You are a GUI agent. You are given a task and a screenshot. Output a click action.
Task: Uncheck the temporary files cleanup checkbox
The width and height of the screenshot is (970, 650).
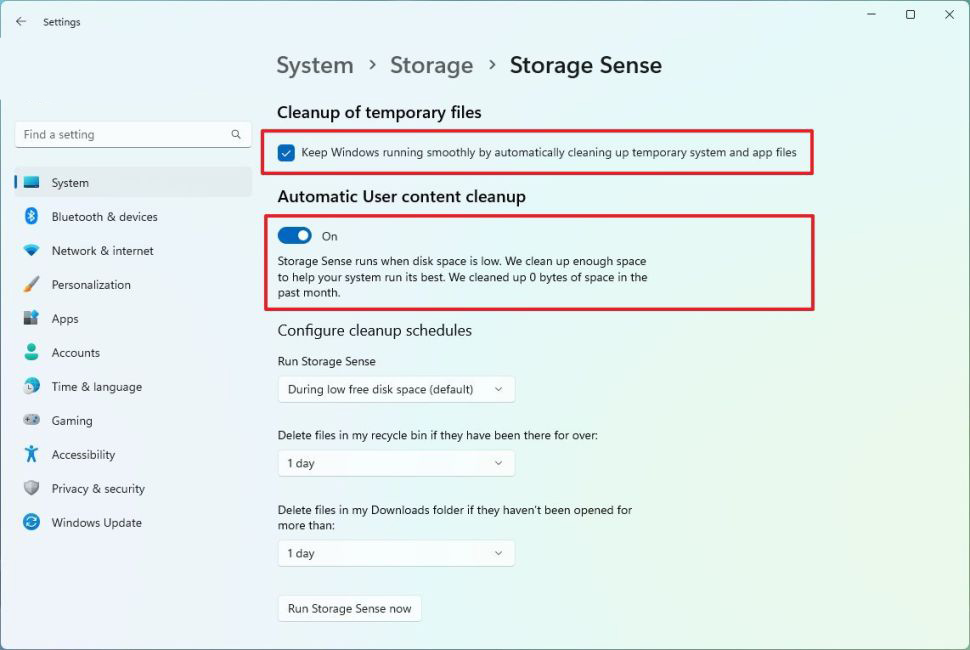pos(287,153)
